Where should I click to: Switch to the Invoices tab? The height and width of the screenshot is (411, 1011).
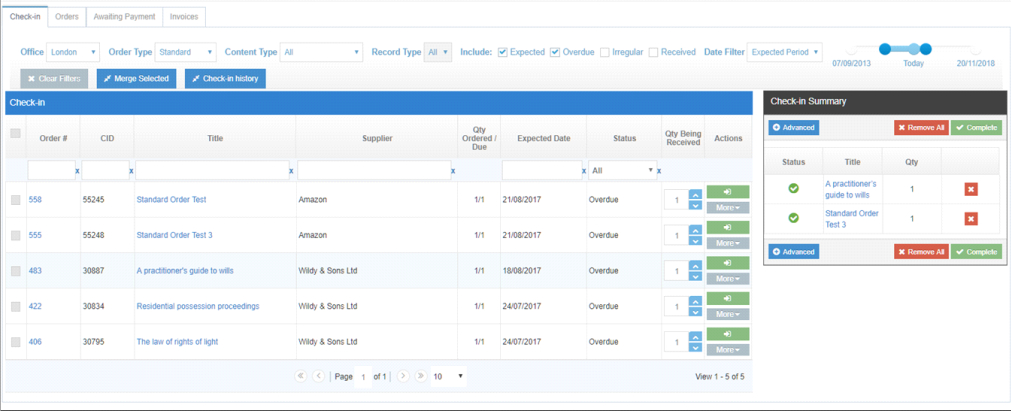coord(184,17)
